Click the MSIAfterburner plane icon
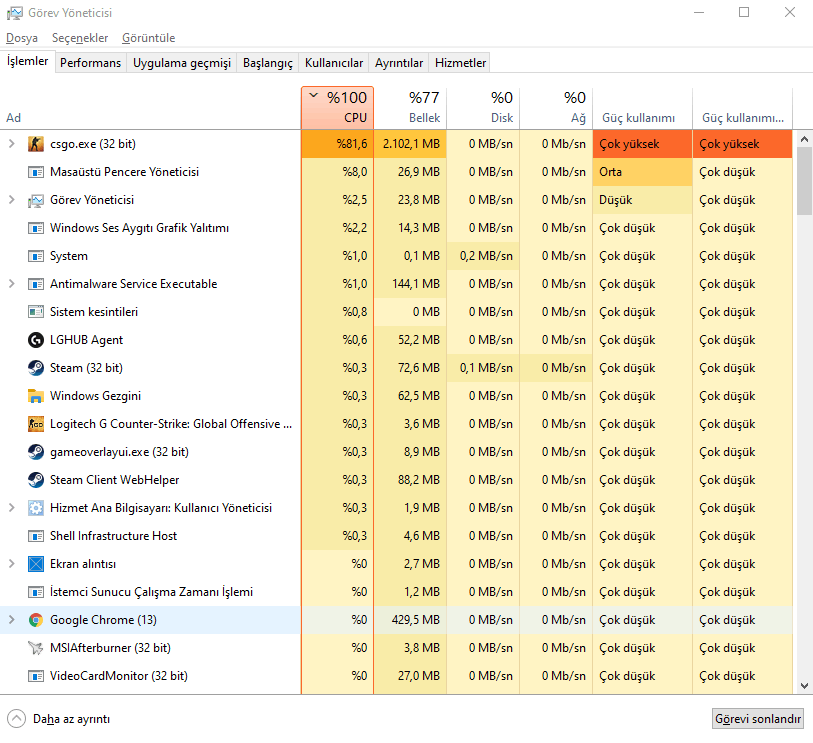813x743 pixels. pos(35,648)
